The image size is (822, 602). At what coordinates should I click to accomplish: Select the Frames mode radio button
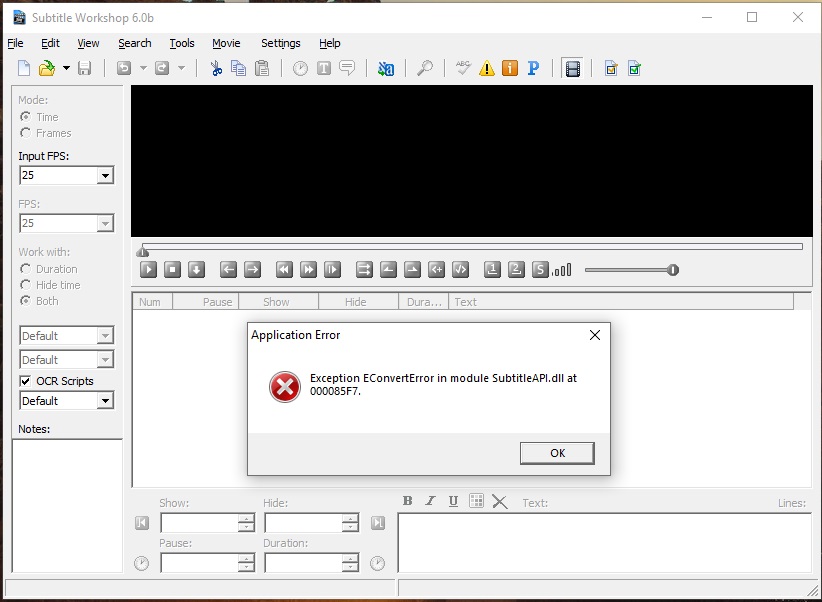25,133
